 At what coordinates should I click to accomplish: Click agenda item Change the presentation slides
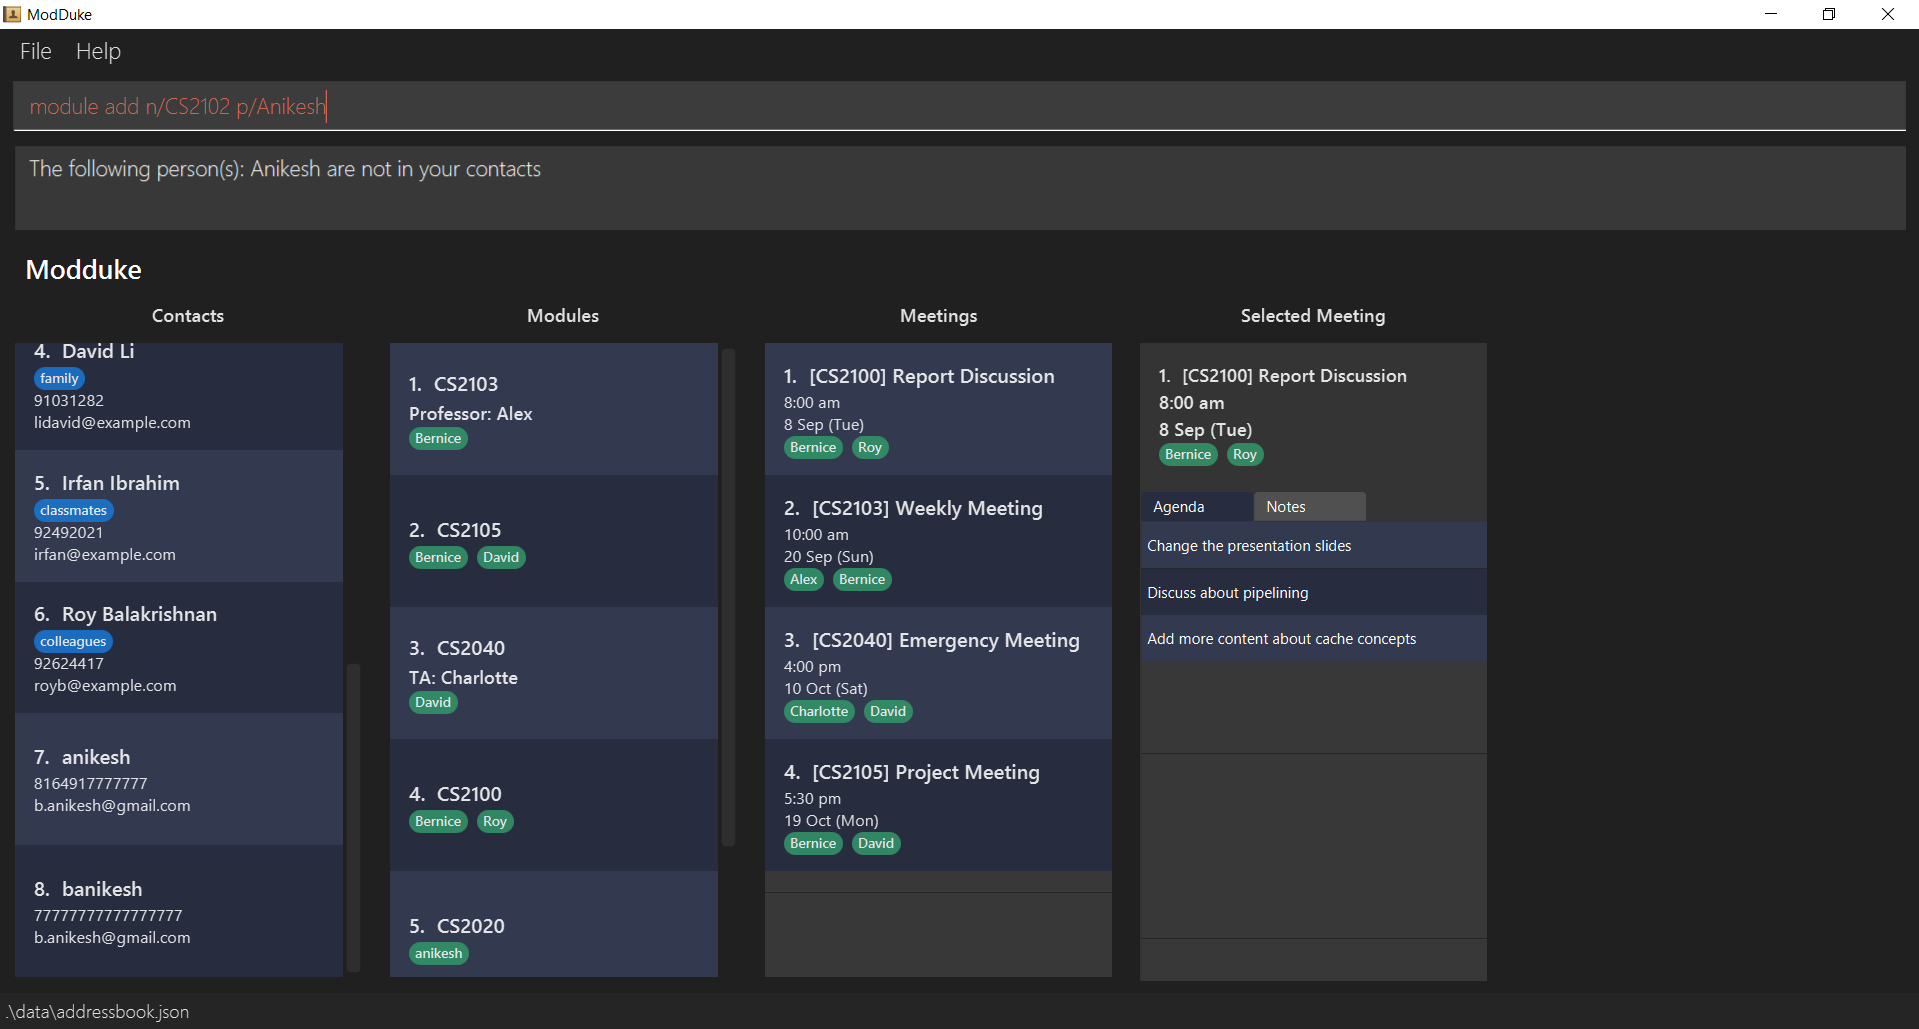pos(1313,546)
